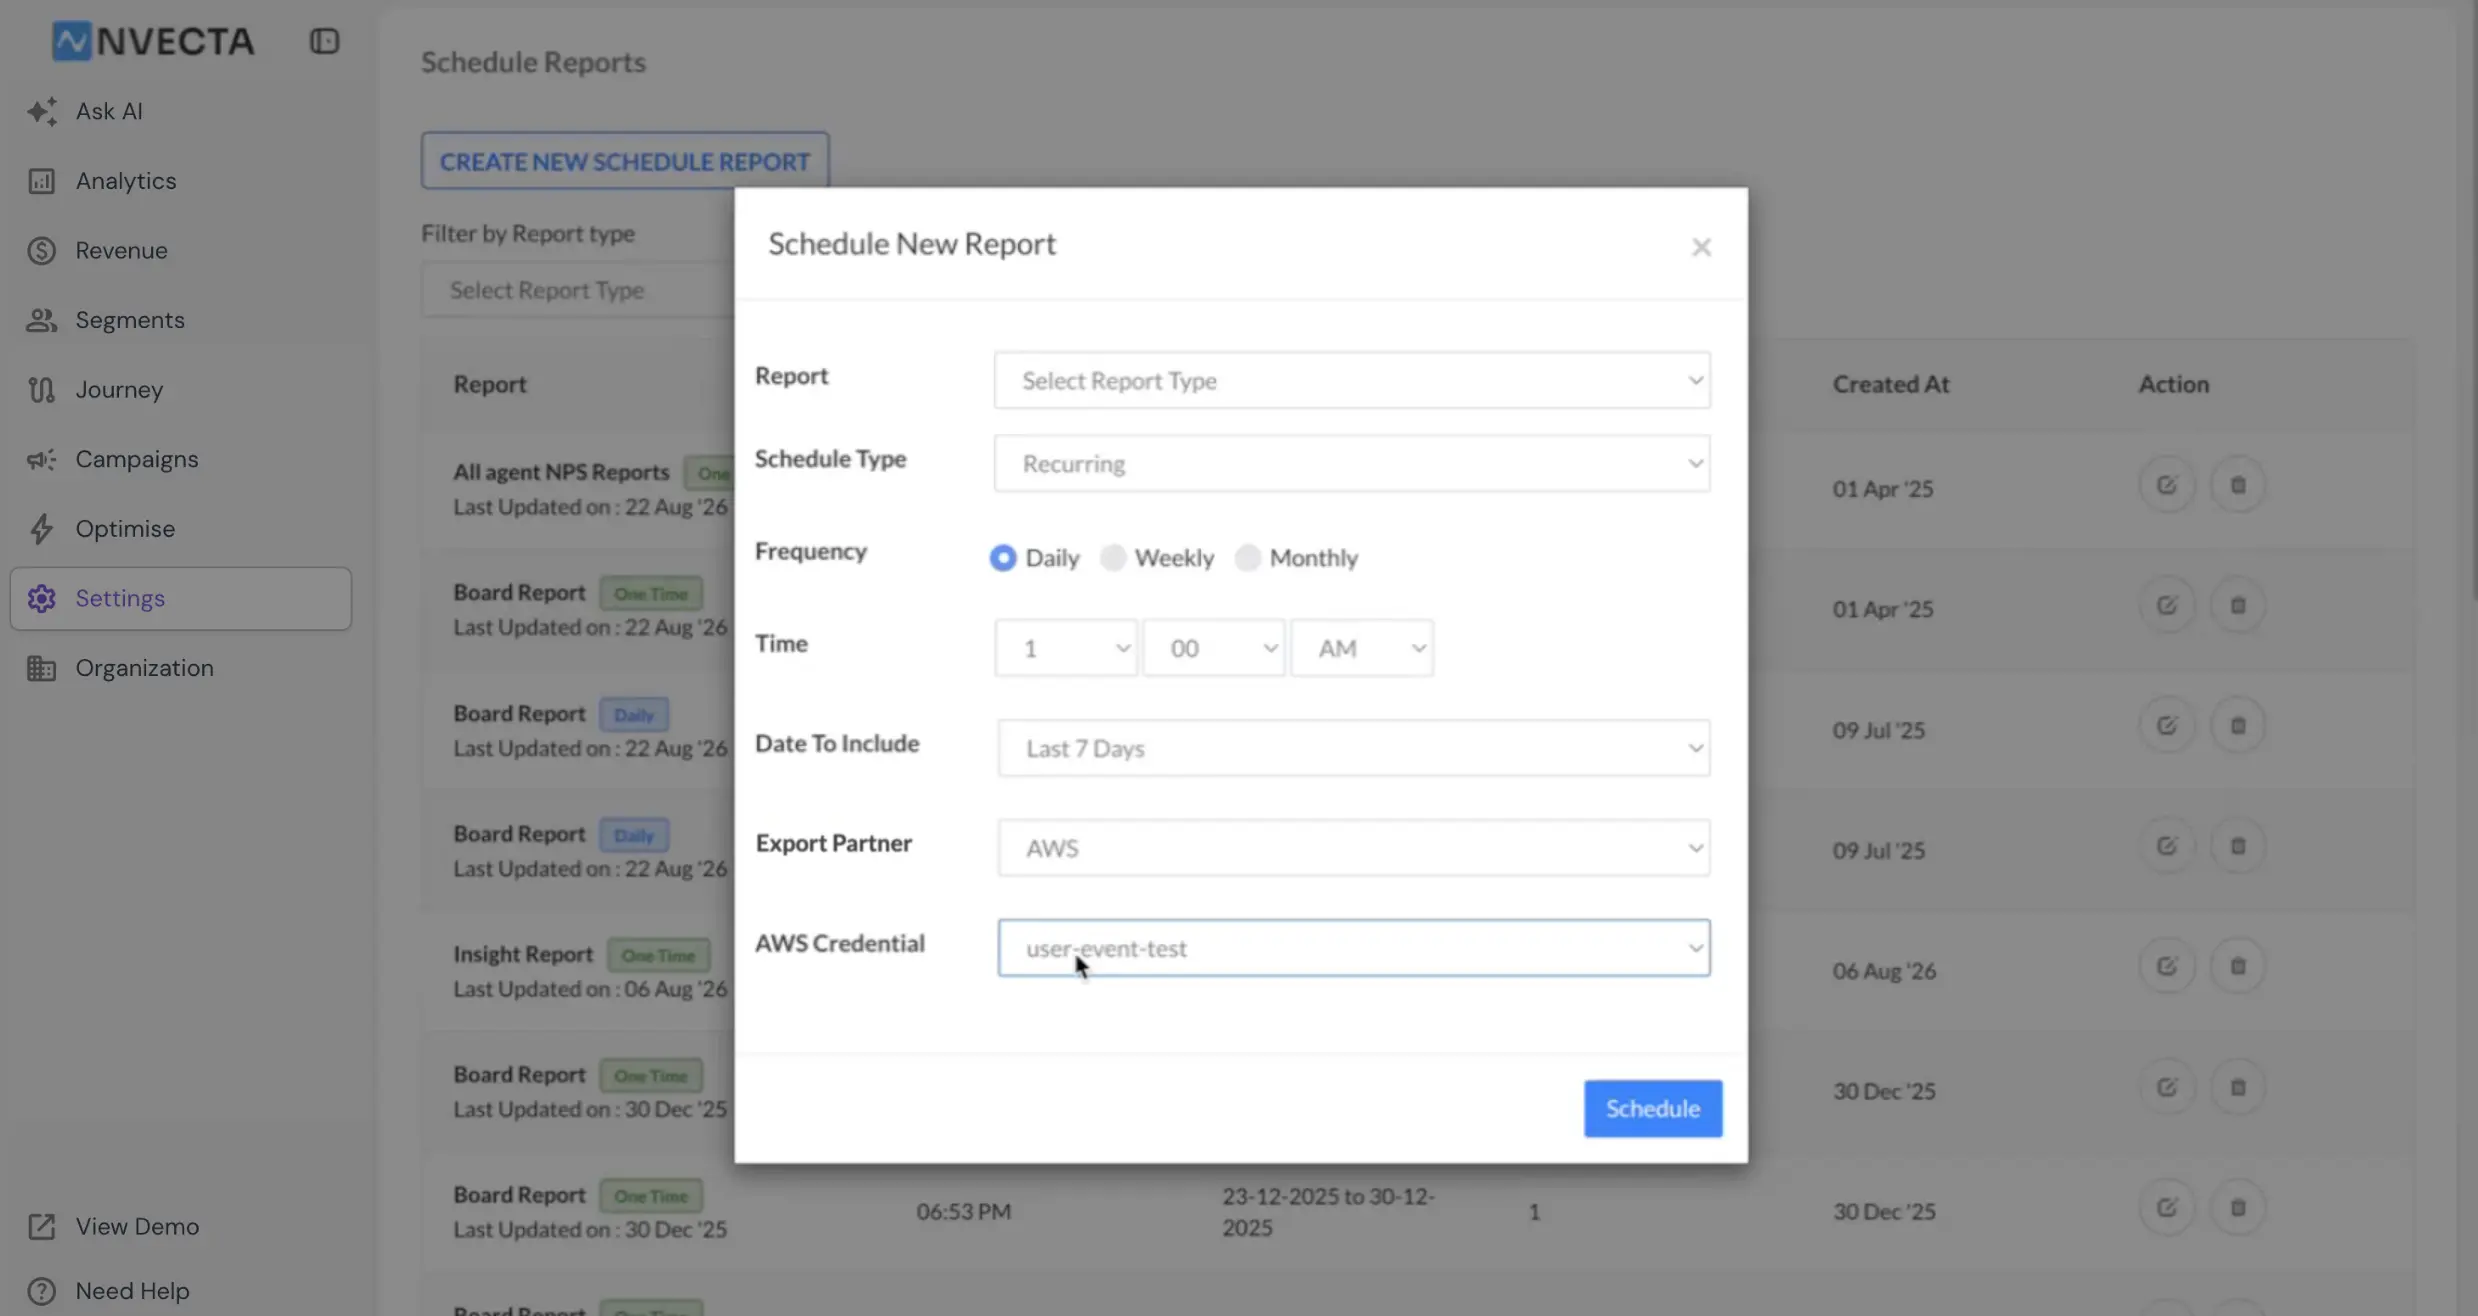Screen dimensions: 2478x1316
Task: Delete the All agent NPS Reports row
Action: click(2238, 486)
